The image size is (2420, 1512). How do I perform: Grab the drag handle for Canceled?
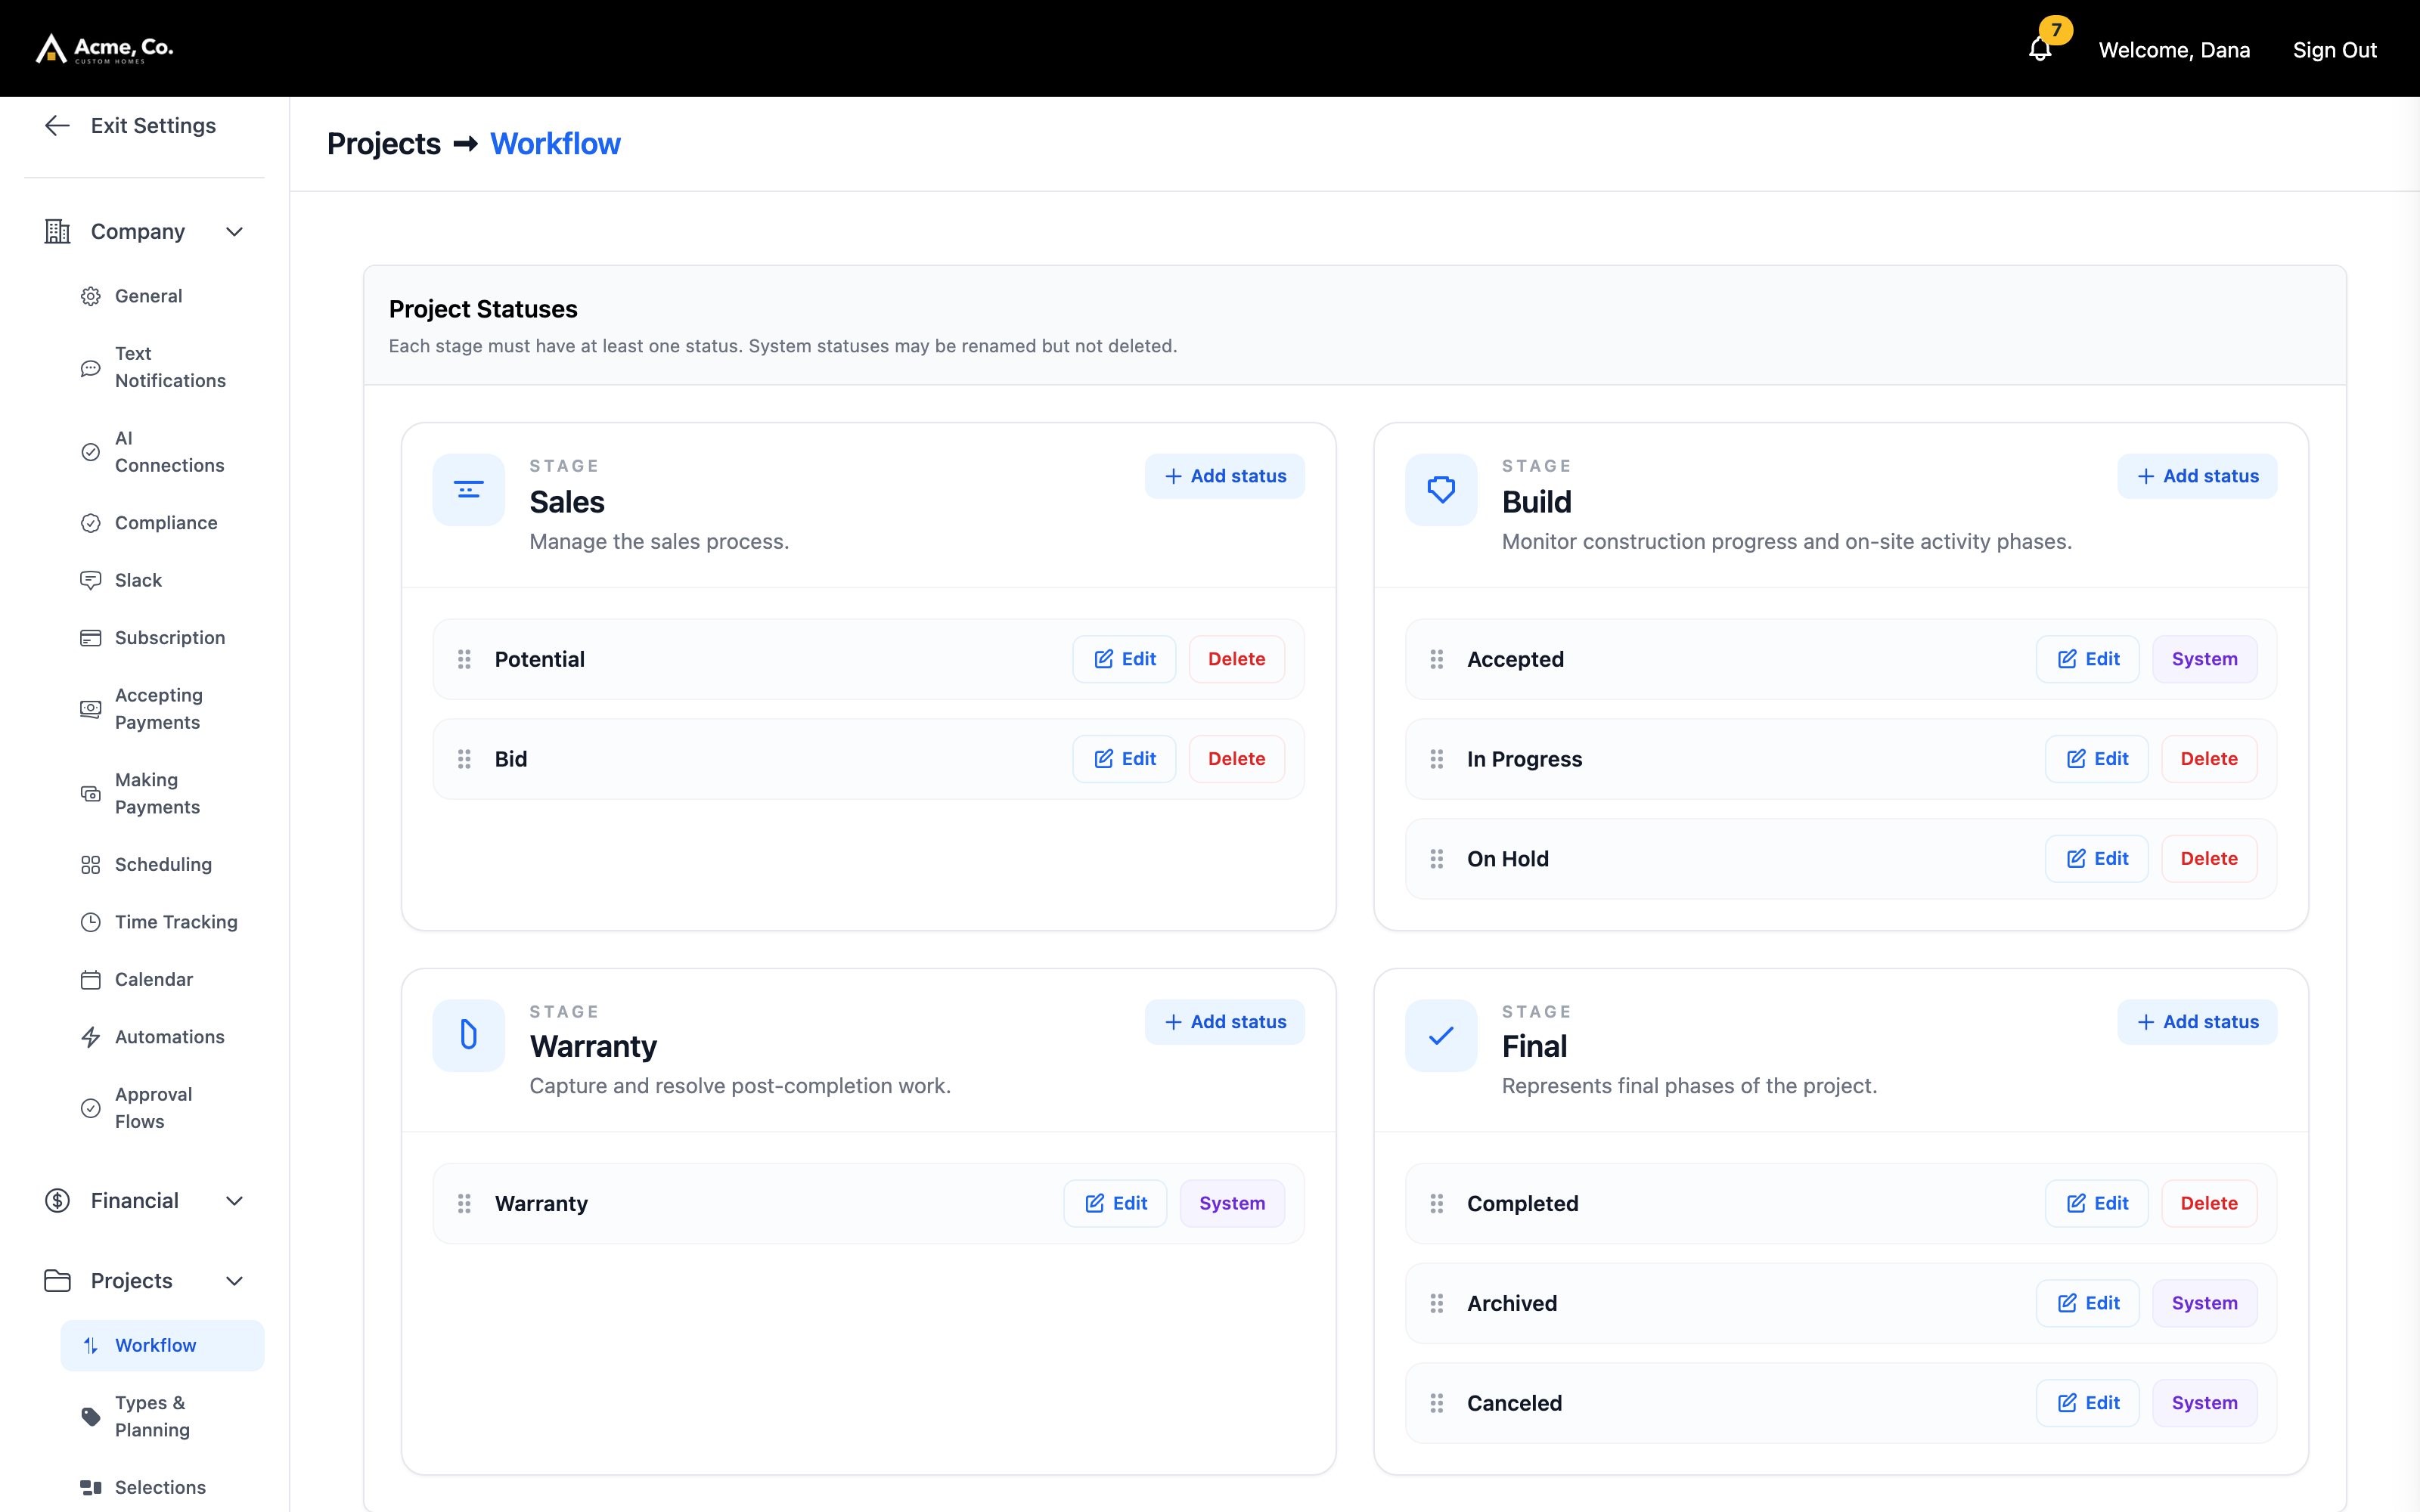click(x=1437, y=1403)
